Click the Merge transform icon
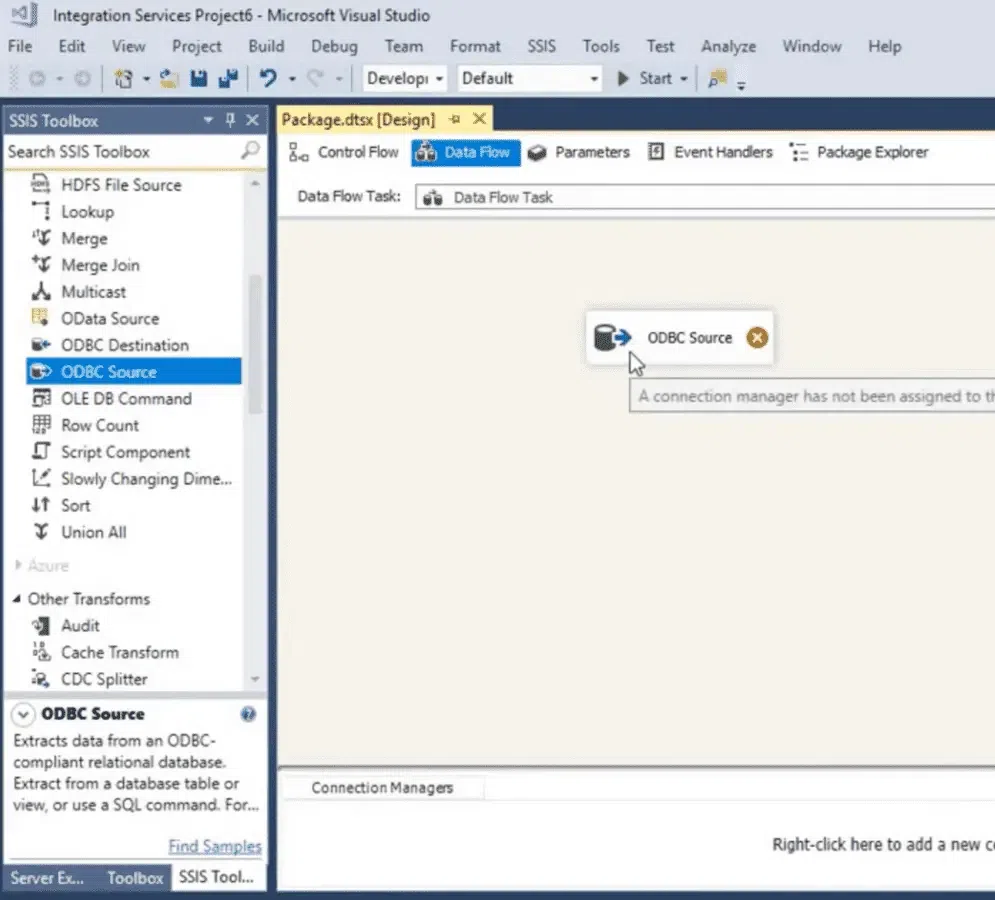 coord(41,238)
